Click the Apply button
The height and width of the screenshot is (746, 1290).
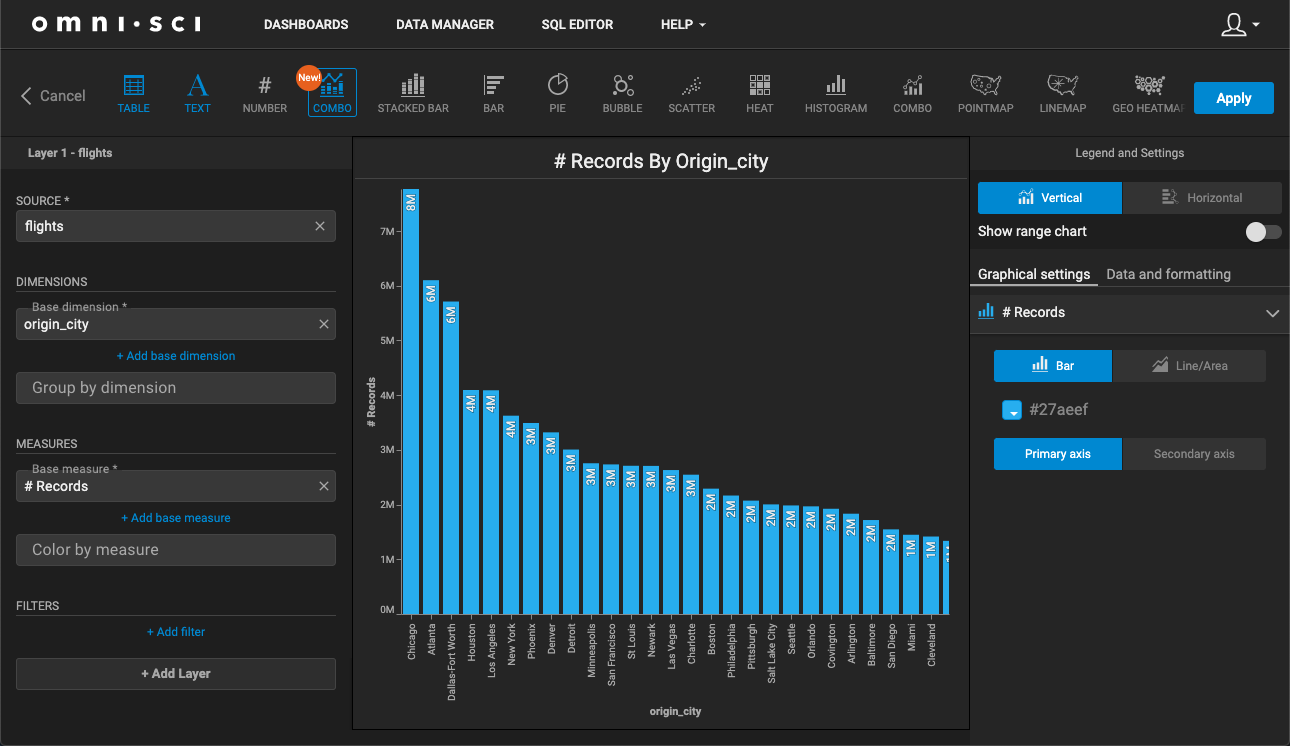(x=1234, y=98)
